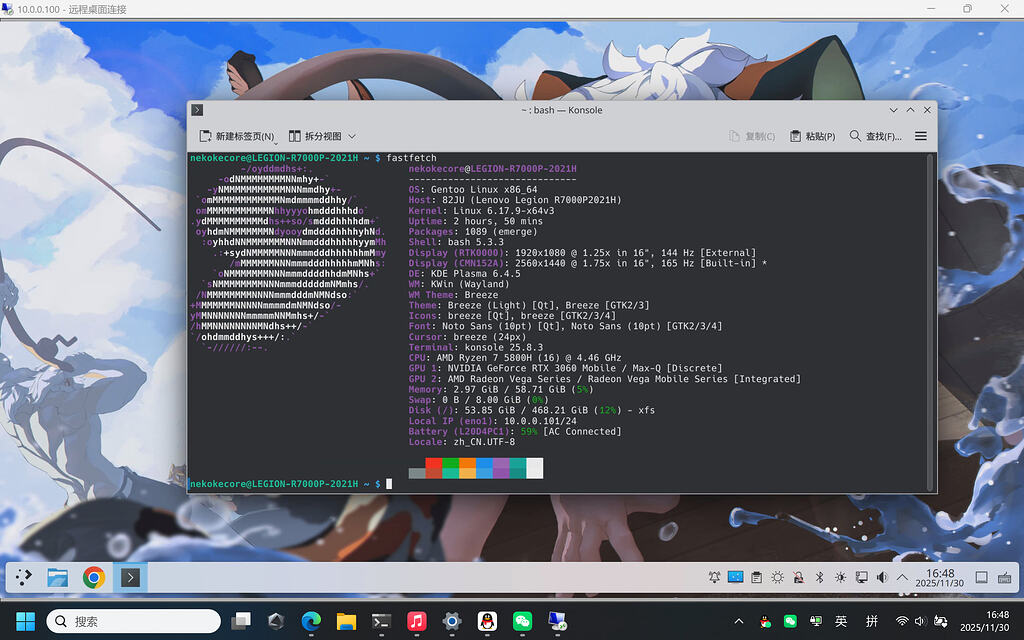1024x640 pixels.
Task: Open QQ penguin app from taskbar
Action: (487, 621)
